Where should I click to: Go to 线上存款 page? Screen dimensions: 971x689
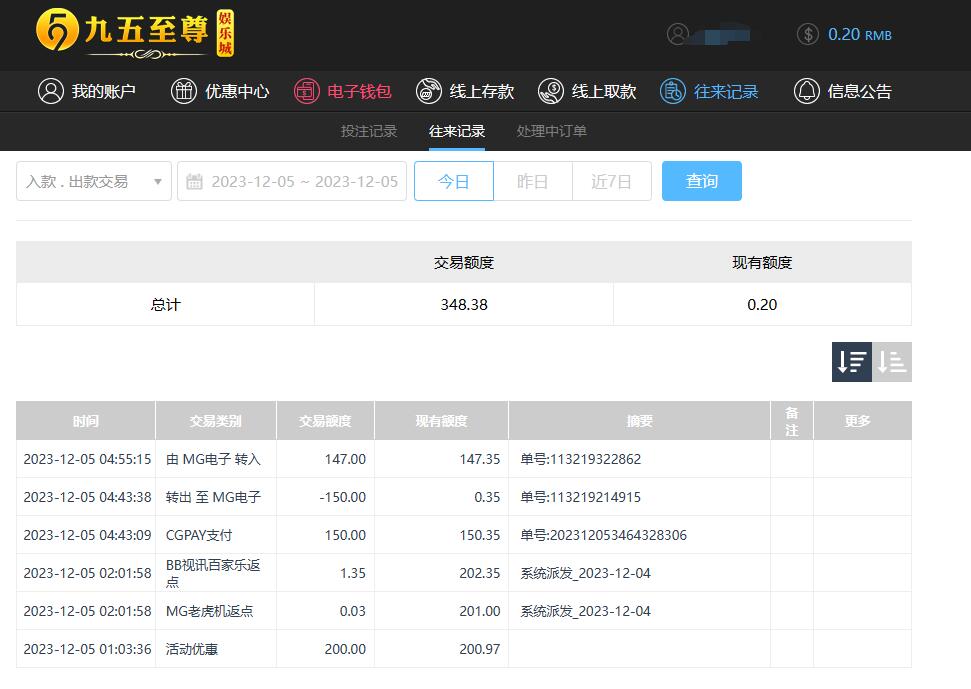point(465,91)
